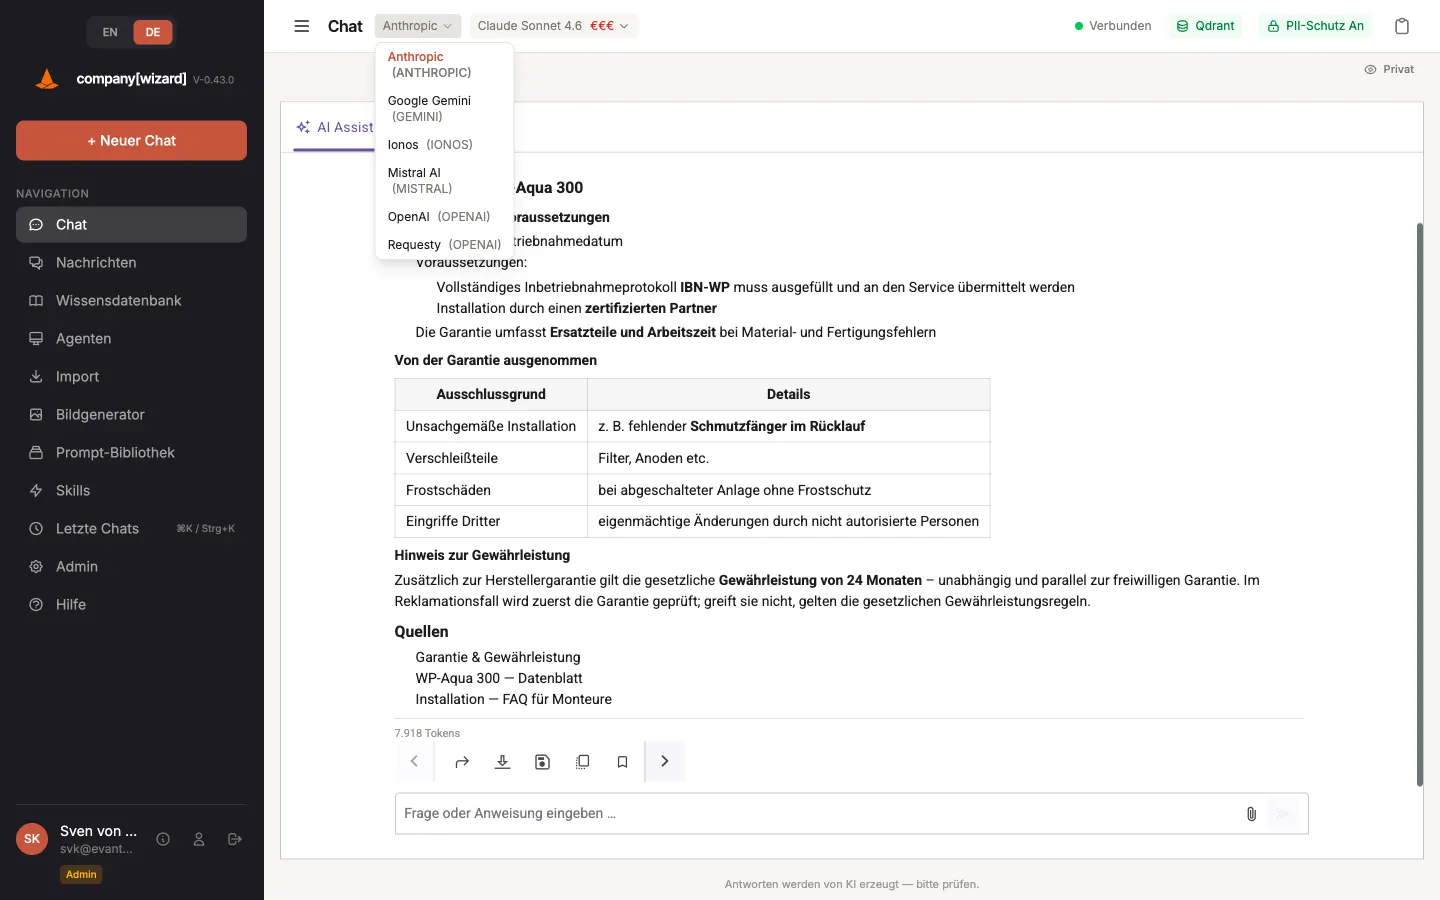
Task: Open the Bildgenerator page
Action: pyautogui.click(x=131, y=415)
